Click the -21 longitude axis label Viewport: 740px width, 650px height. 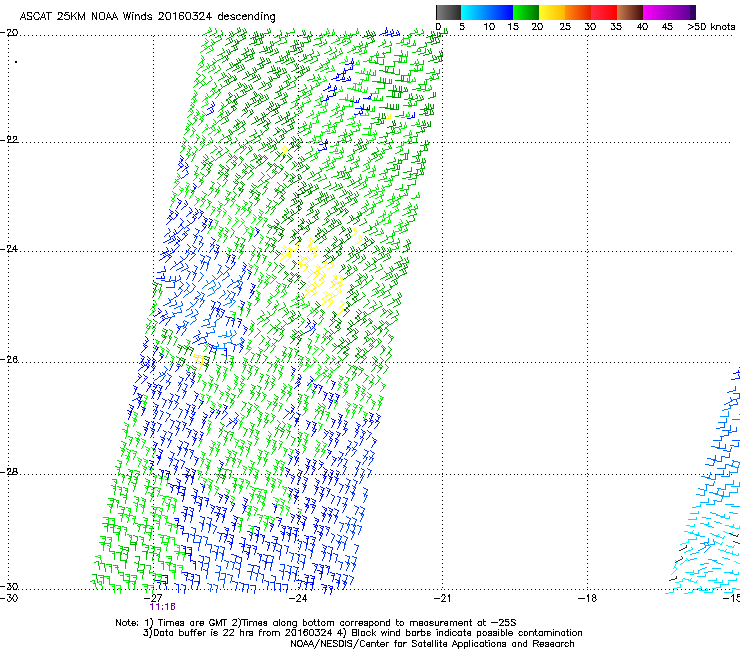[x=442, y=598]
